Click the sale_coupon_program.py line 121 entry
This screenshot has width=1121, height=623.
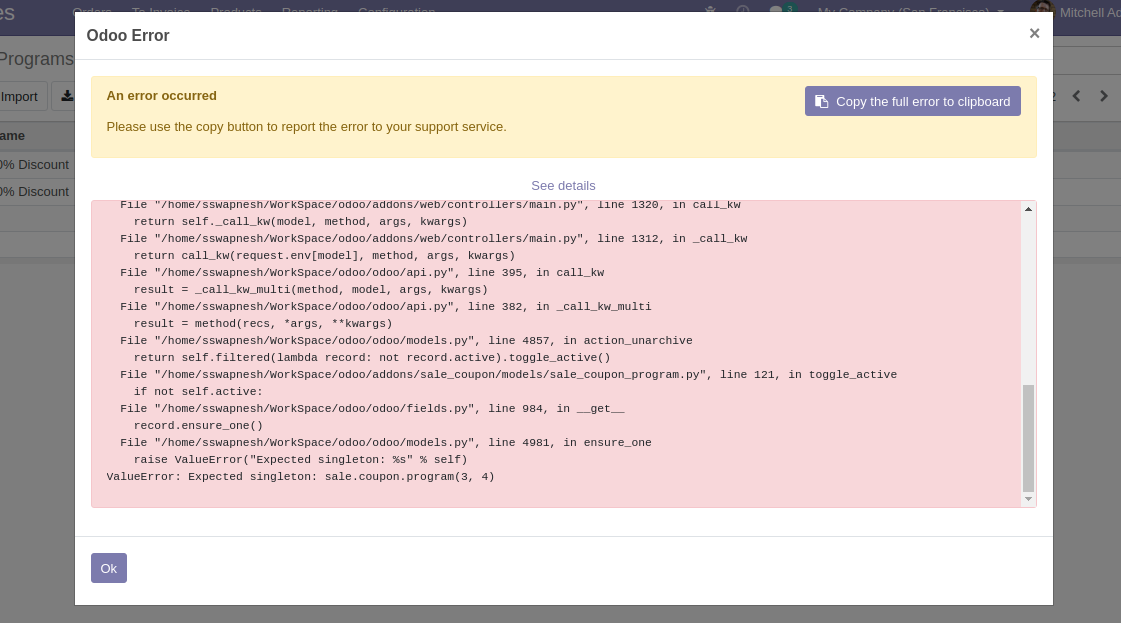pyautogui.click(x=508, y=375)
